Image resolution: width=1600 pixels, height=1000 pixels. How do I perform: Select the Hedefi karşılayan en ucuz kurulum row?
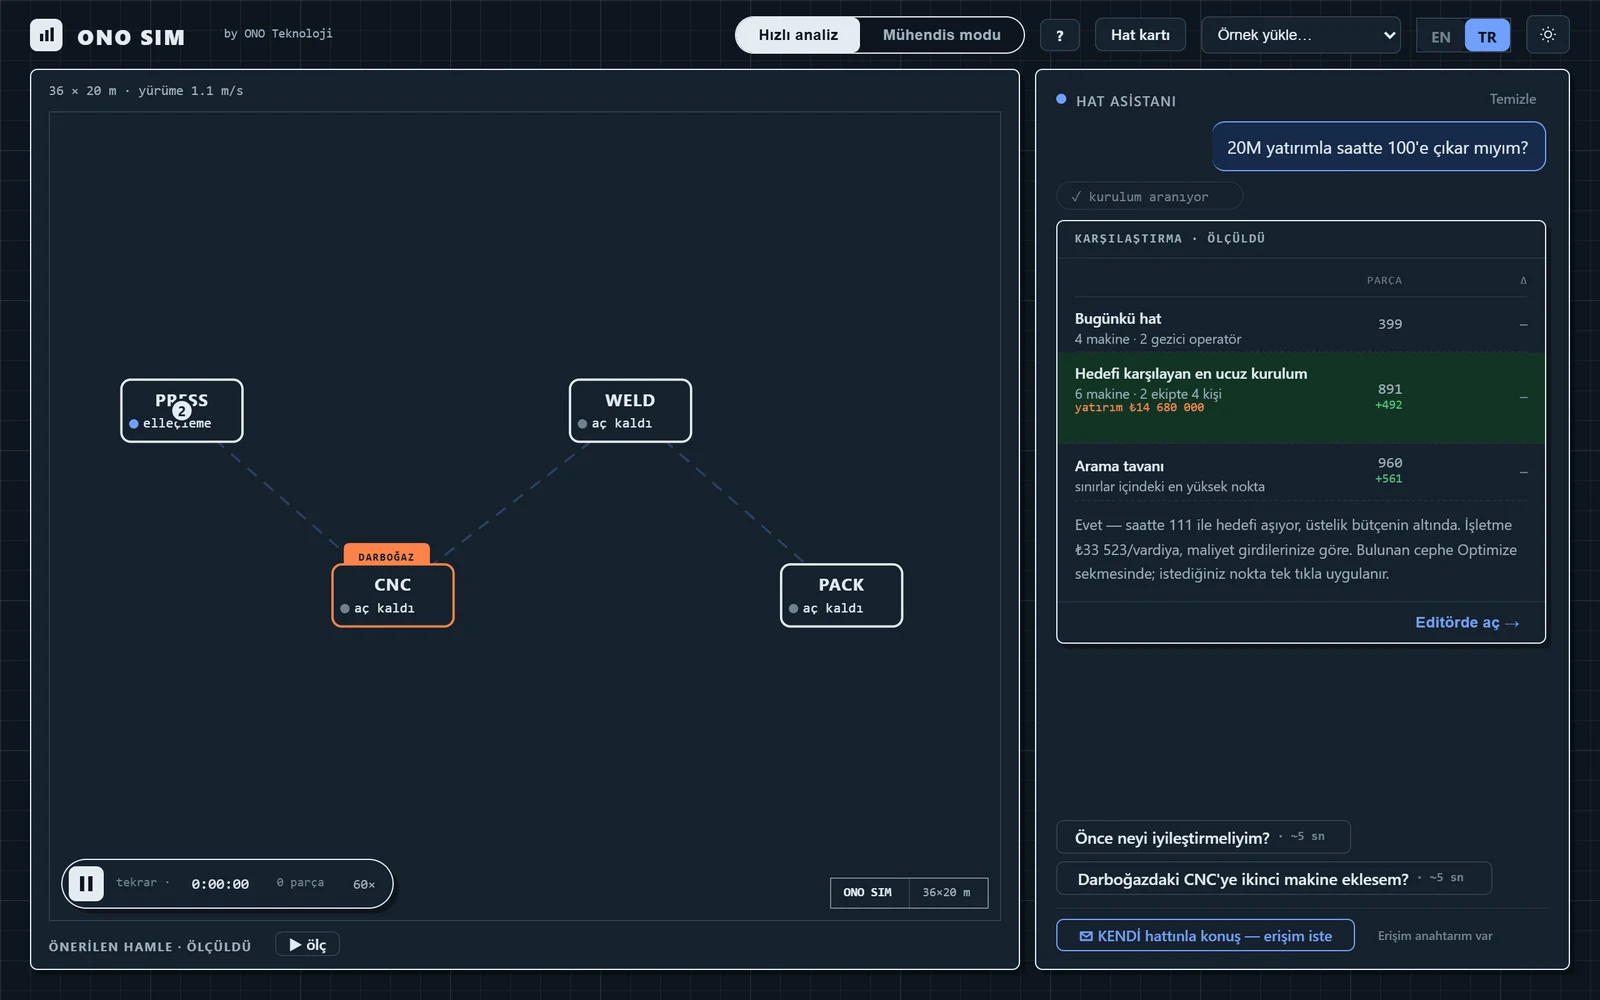[1300, 397]
